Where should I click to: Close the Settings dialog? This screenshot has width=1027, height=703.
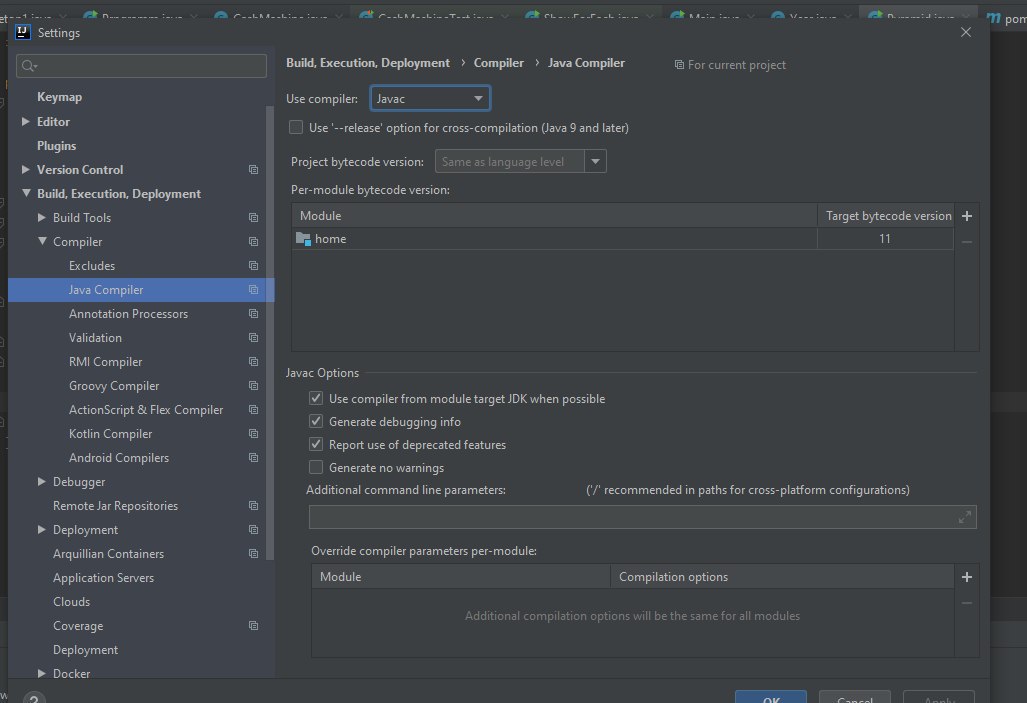click(965, 32)
